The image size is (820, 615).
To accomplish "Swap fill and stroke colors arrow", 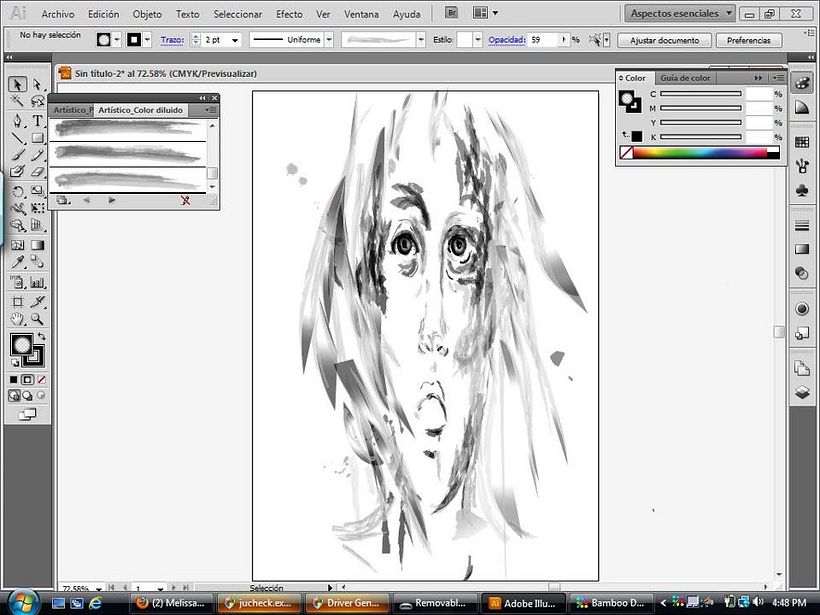I will coord(39,336).
